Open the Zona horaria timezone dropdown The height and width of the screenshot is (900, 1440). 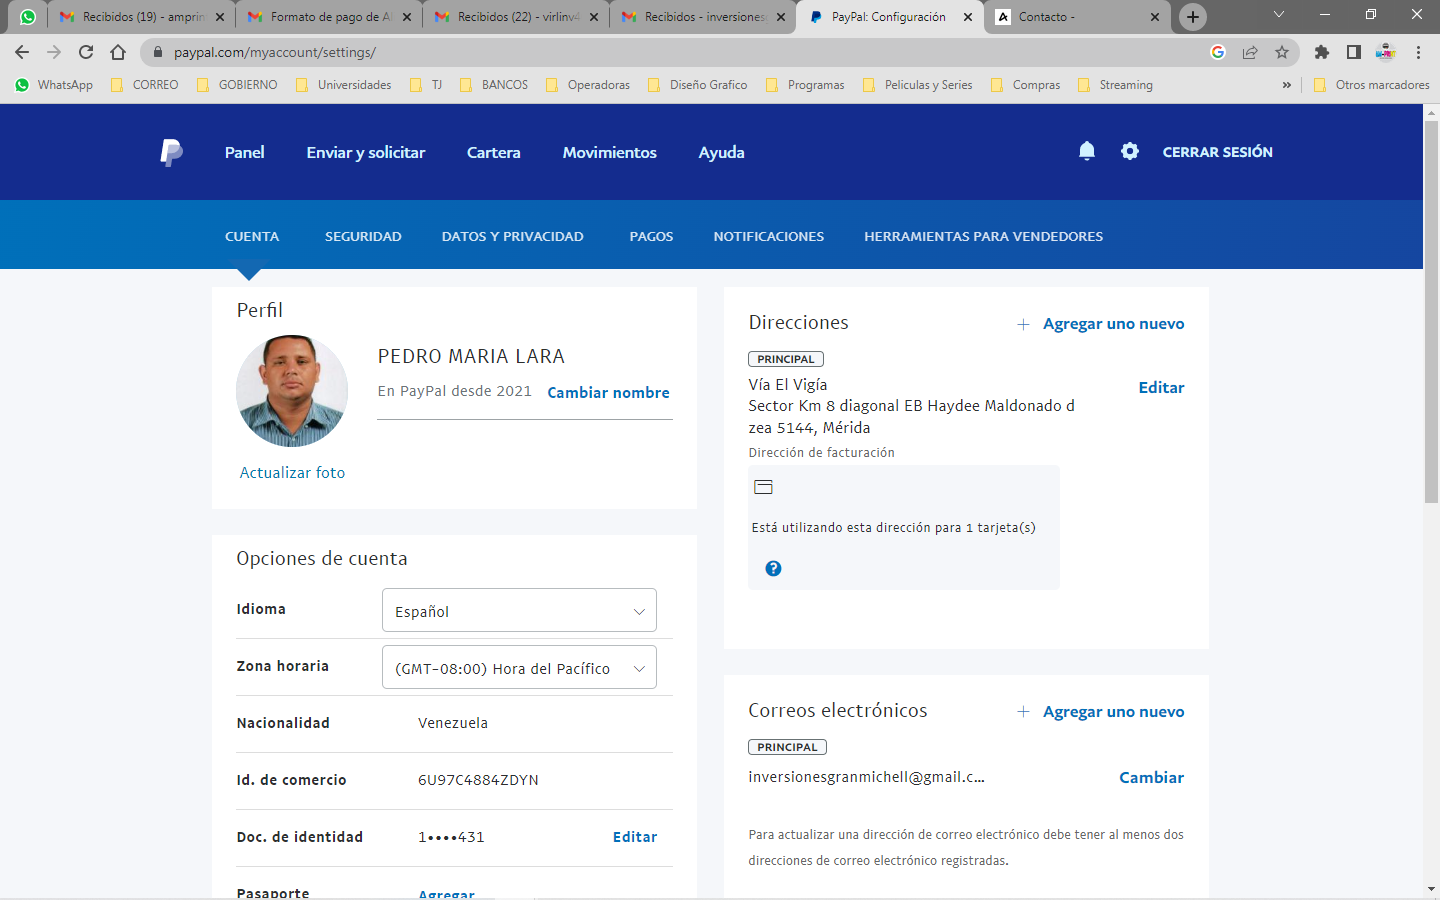[x=519, y=668]
